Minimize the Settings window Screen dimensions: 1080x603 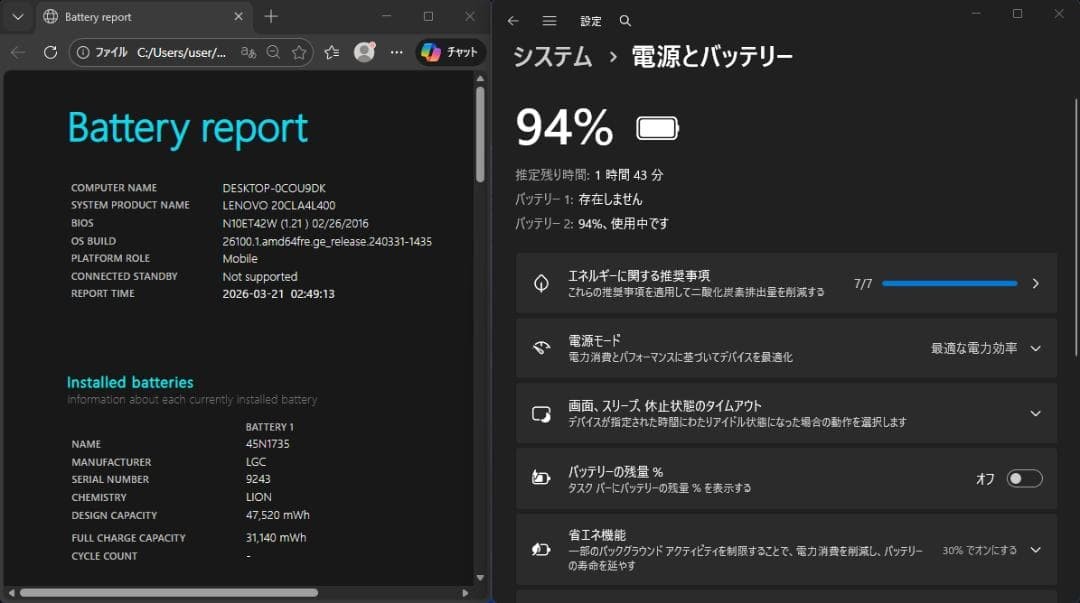point(976,14)
